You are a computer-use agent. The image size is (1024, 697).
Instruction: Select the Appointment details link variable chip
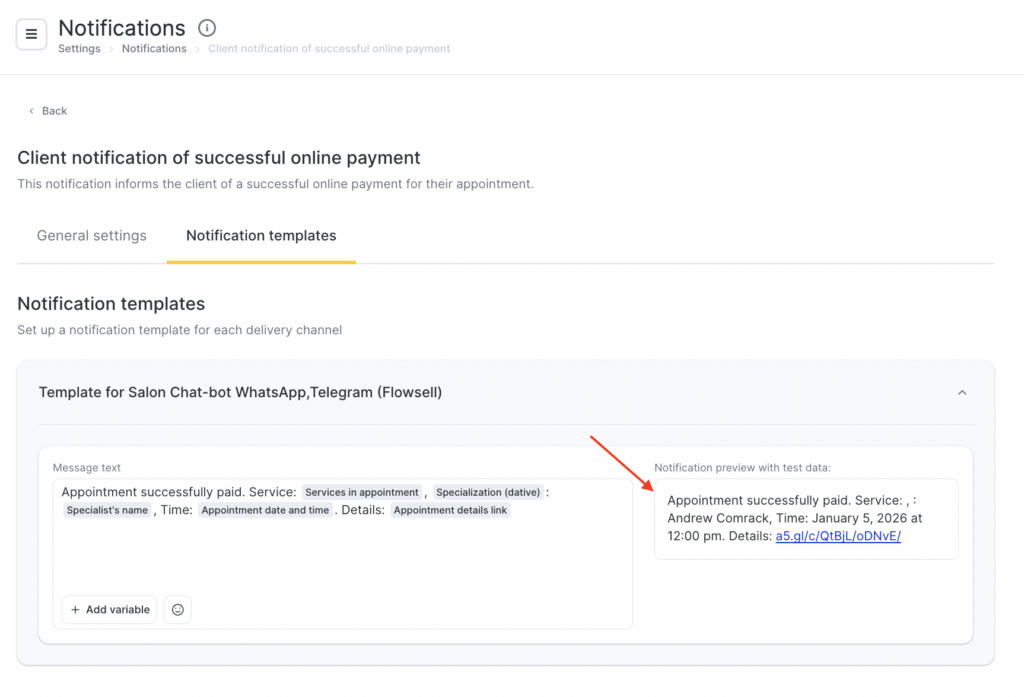[451, 510]
